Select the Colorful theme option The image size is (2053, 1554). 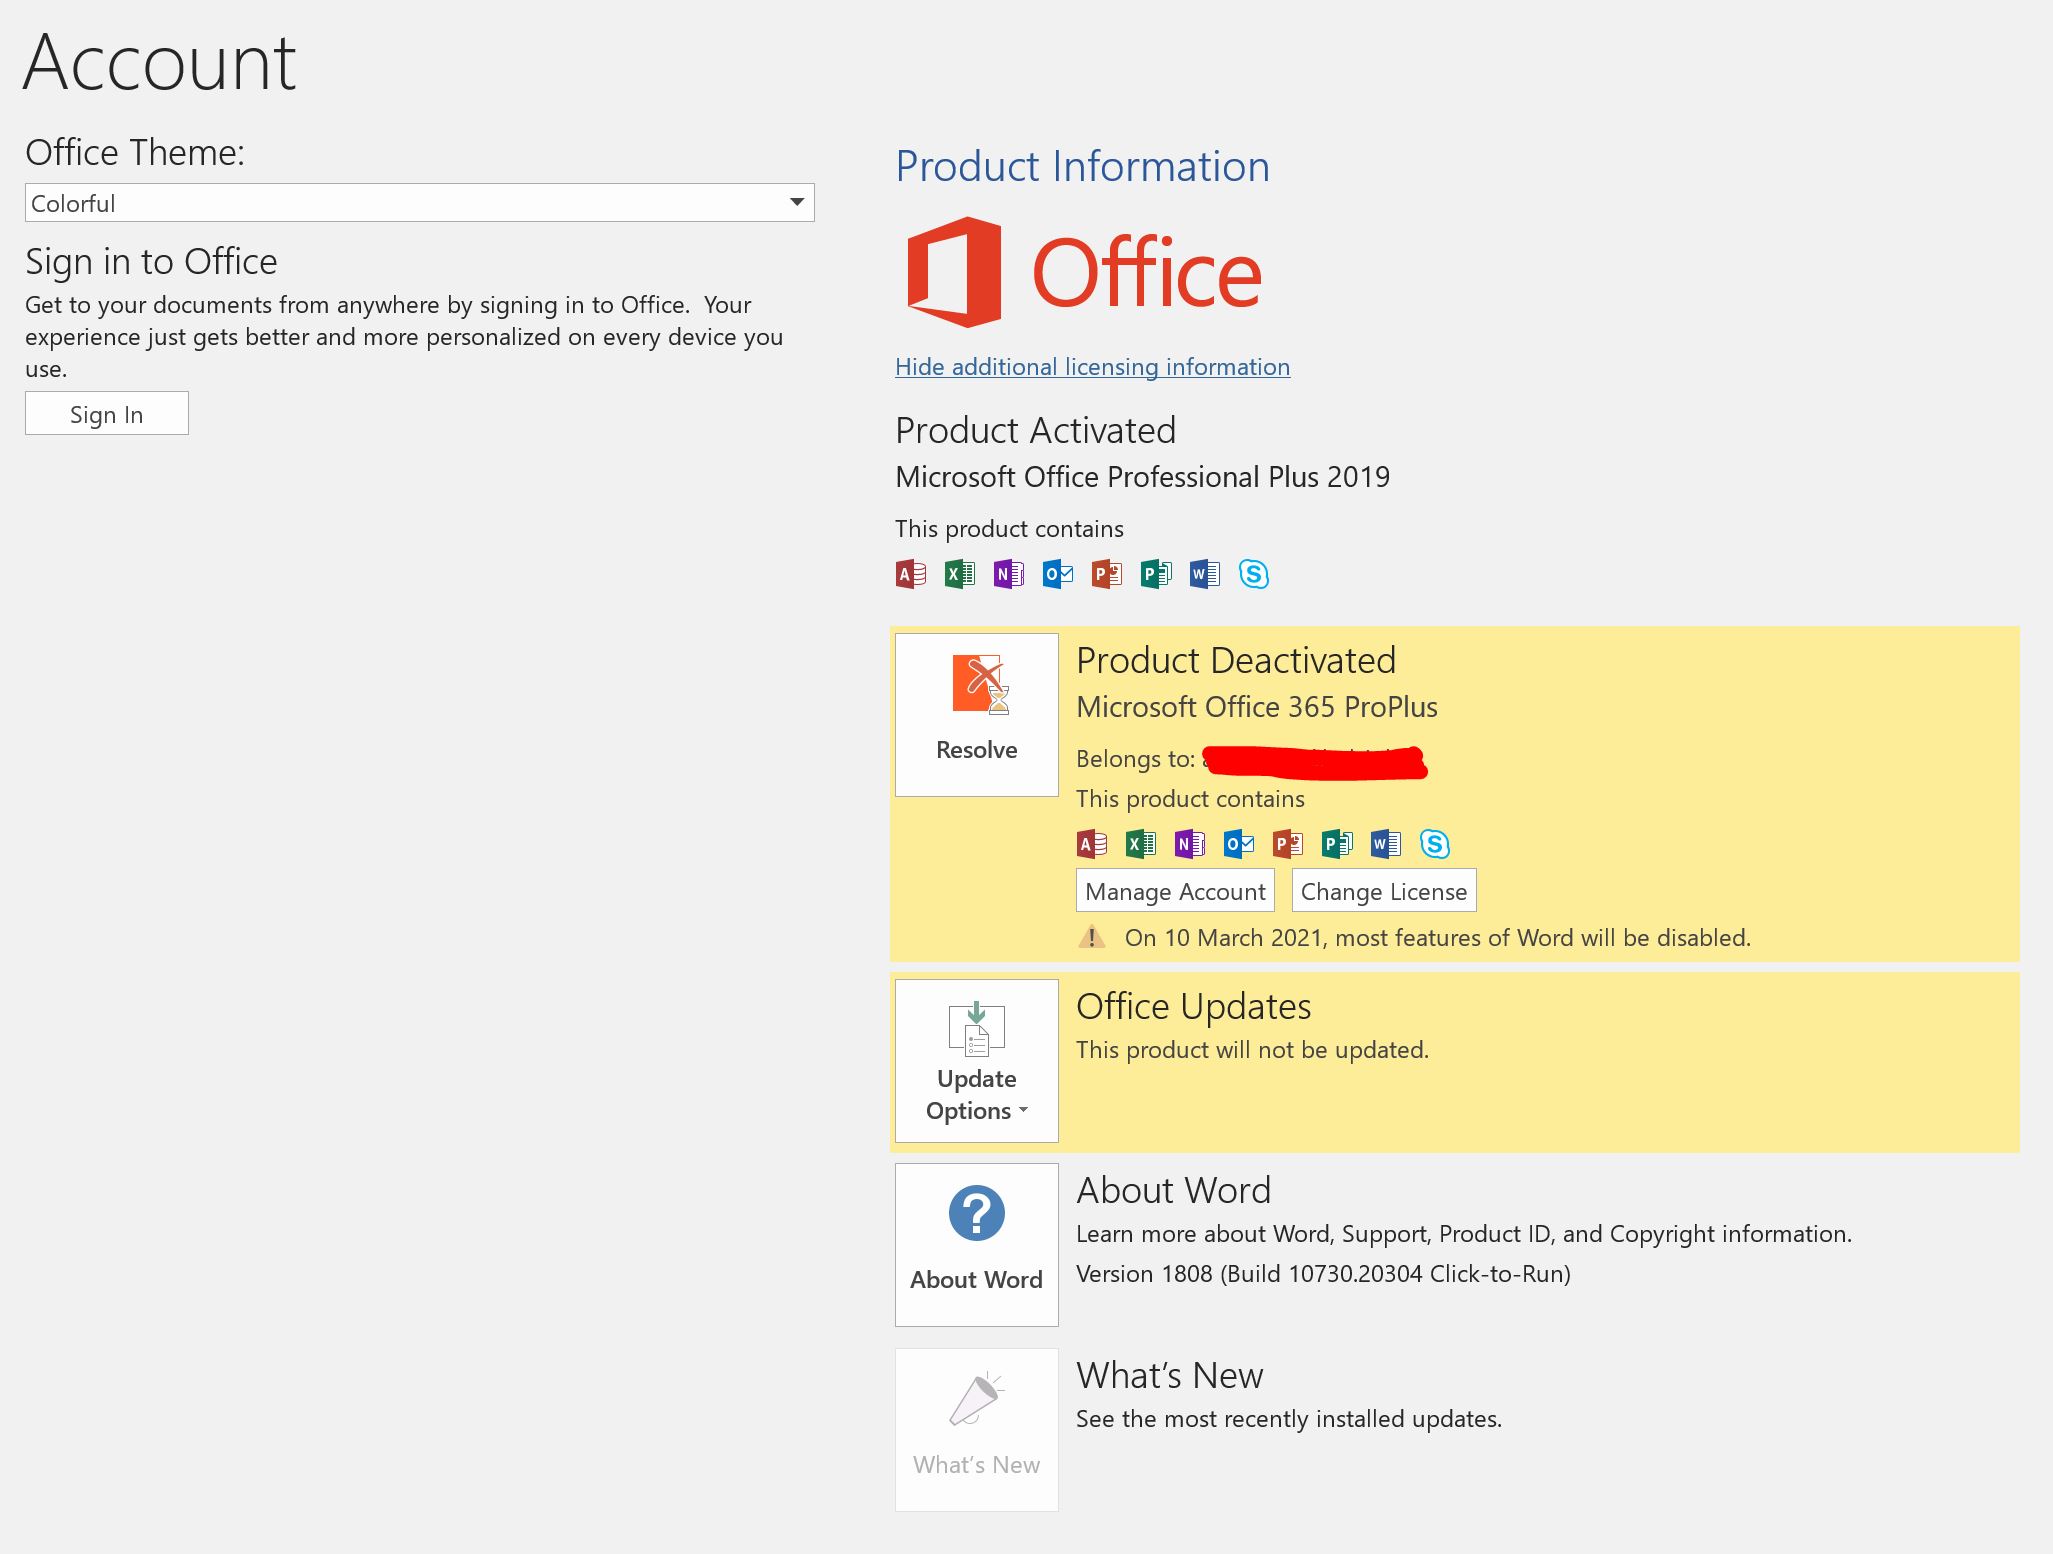[x=418, y=202]
